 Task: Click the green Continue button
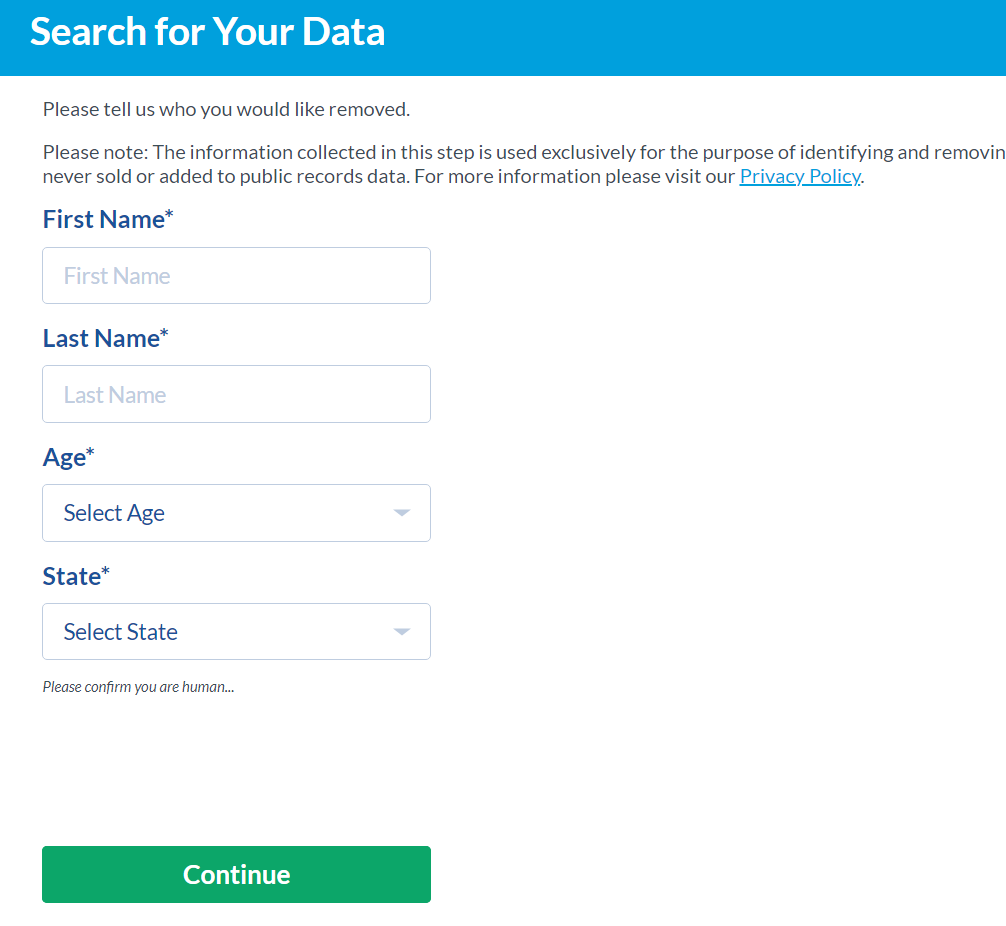tap(236, 874)
